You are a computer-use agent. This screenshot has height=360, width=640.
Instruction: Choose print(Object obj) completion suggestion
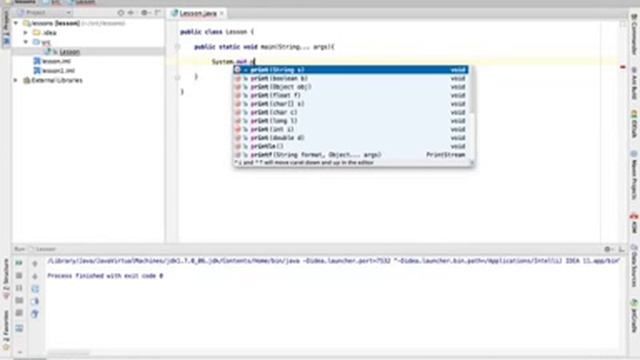coord(351,87)
